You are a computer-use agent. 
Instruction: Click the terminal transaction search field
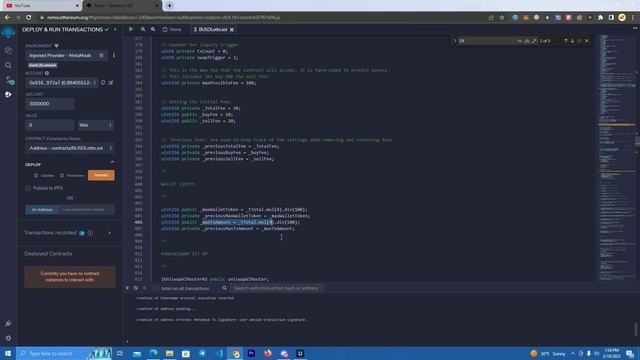278,288
